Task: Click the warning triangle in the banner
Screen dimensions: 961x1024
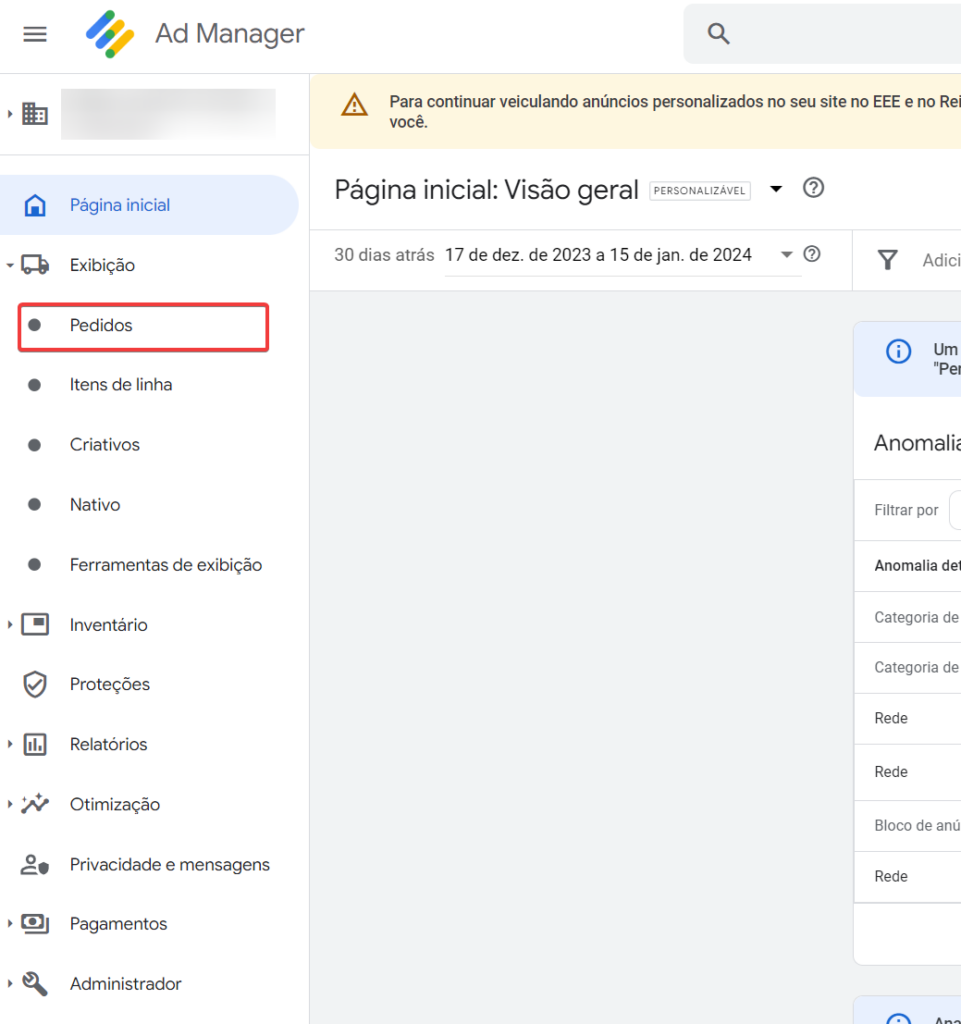Action: [354, 104]
